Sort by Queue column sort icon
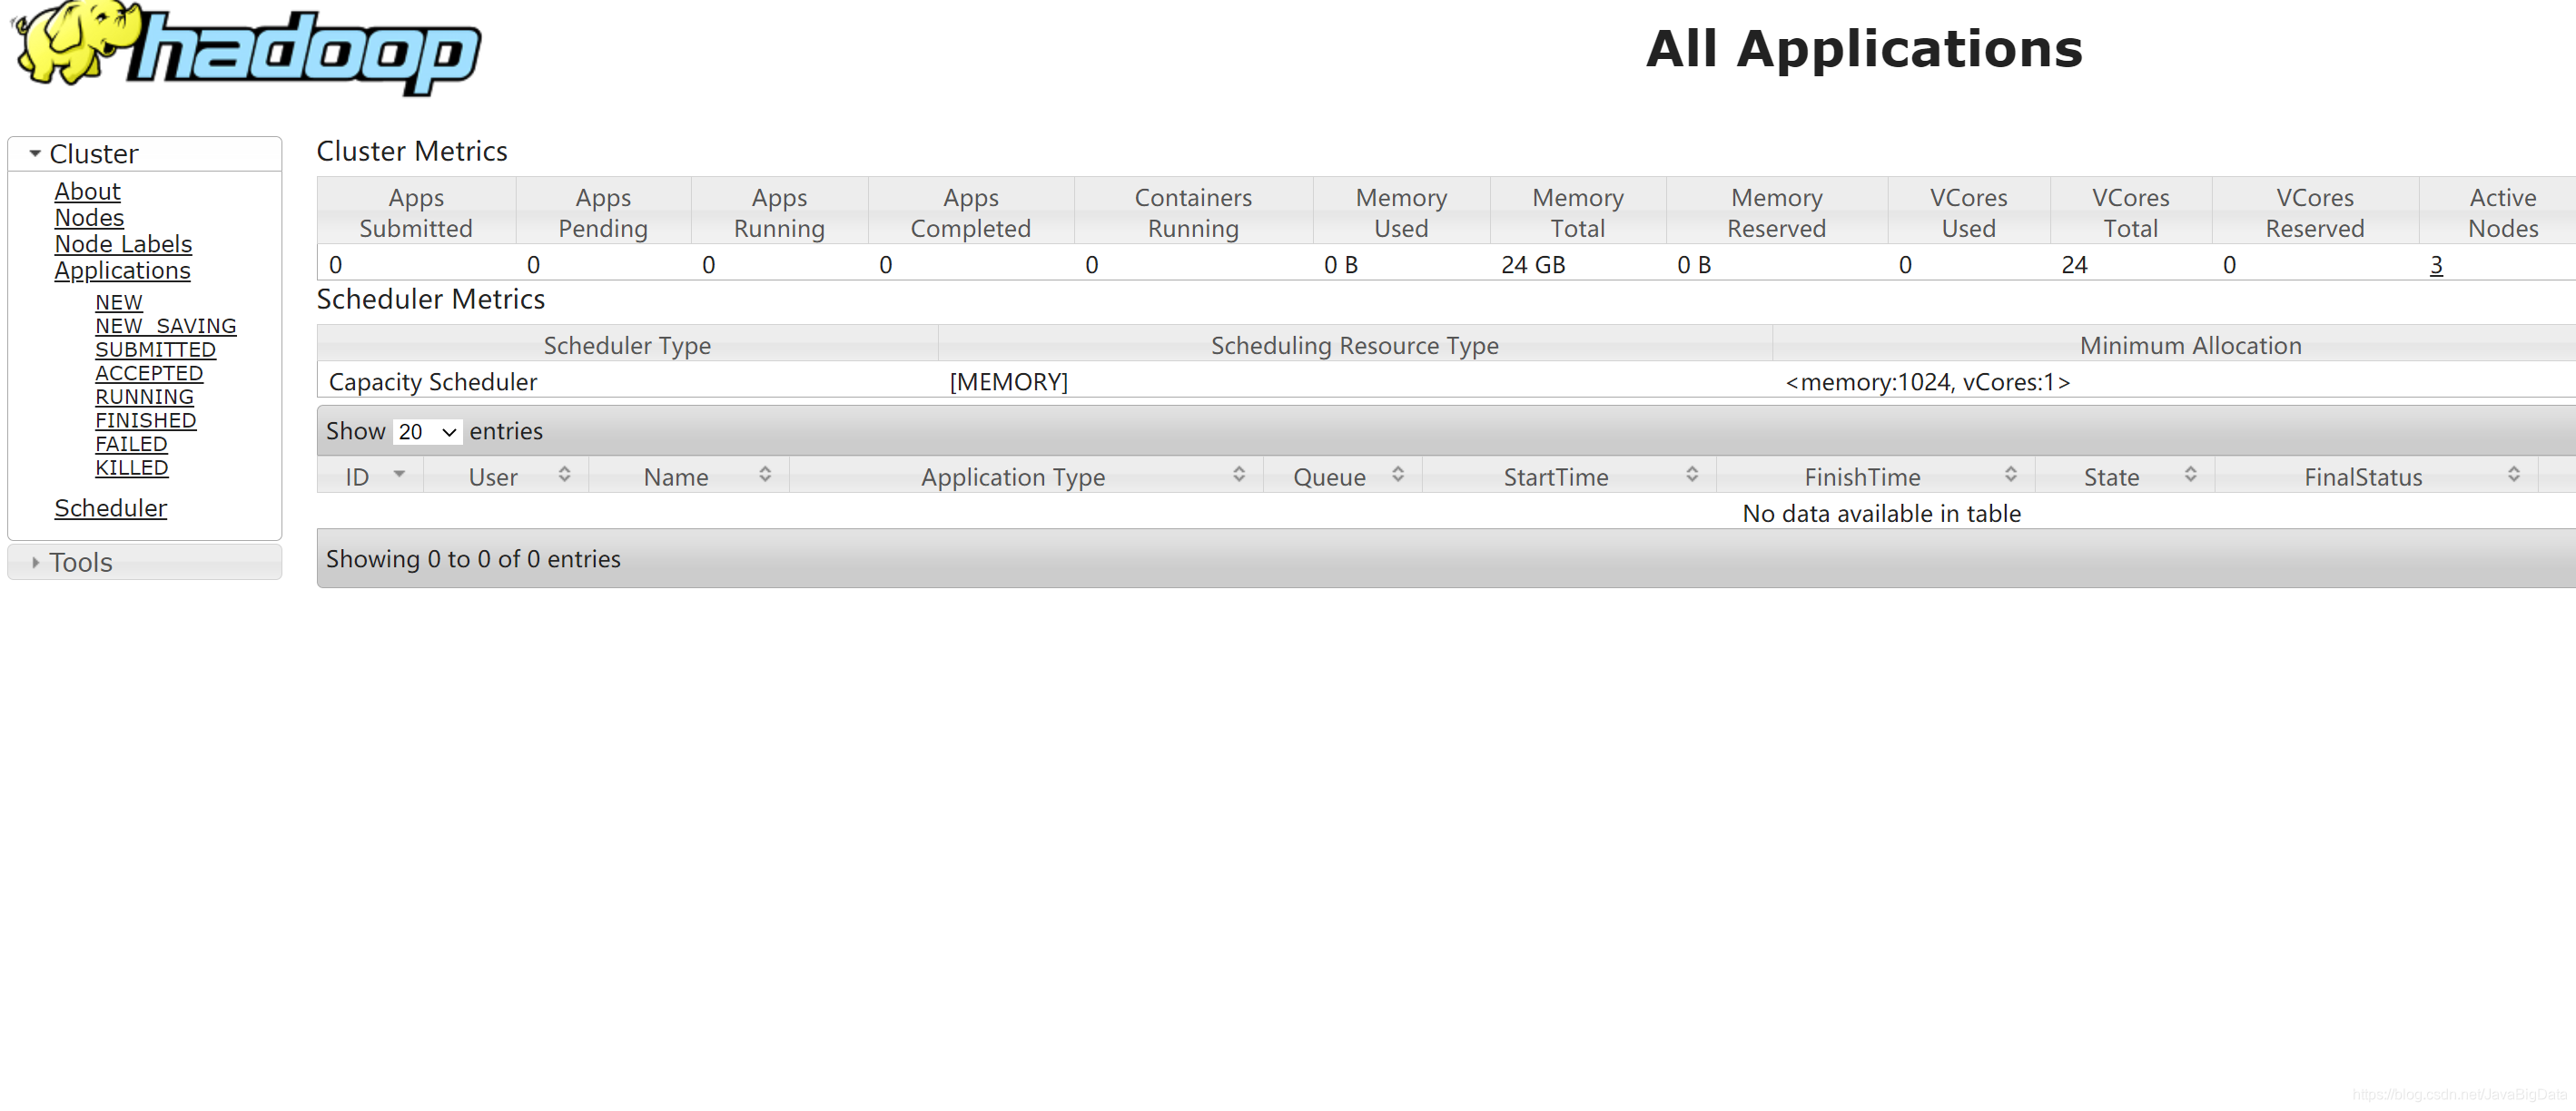Viewport: 2576px width, 1111px height. point(1397,474)
